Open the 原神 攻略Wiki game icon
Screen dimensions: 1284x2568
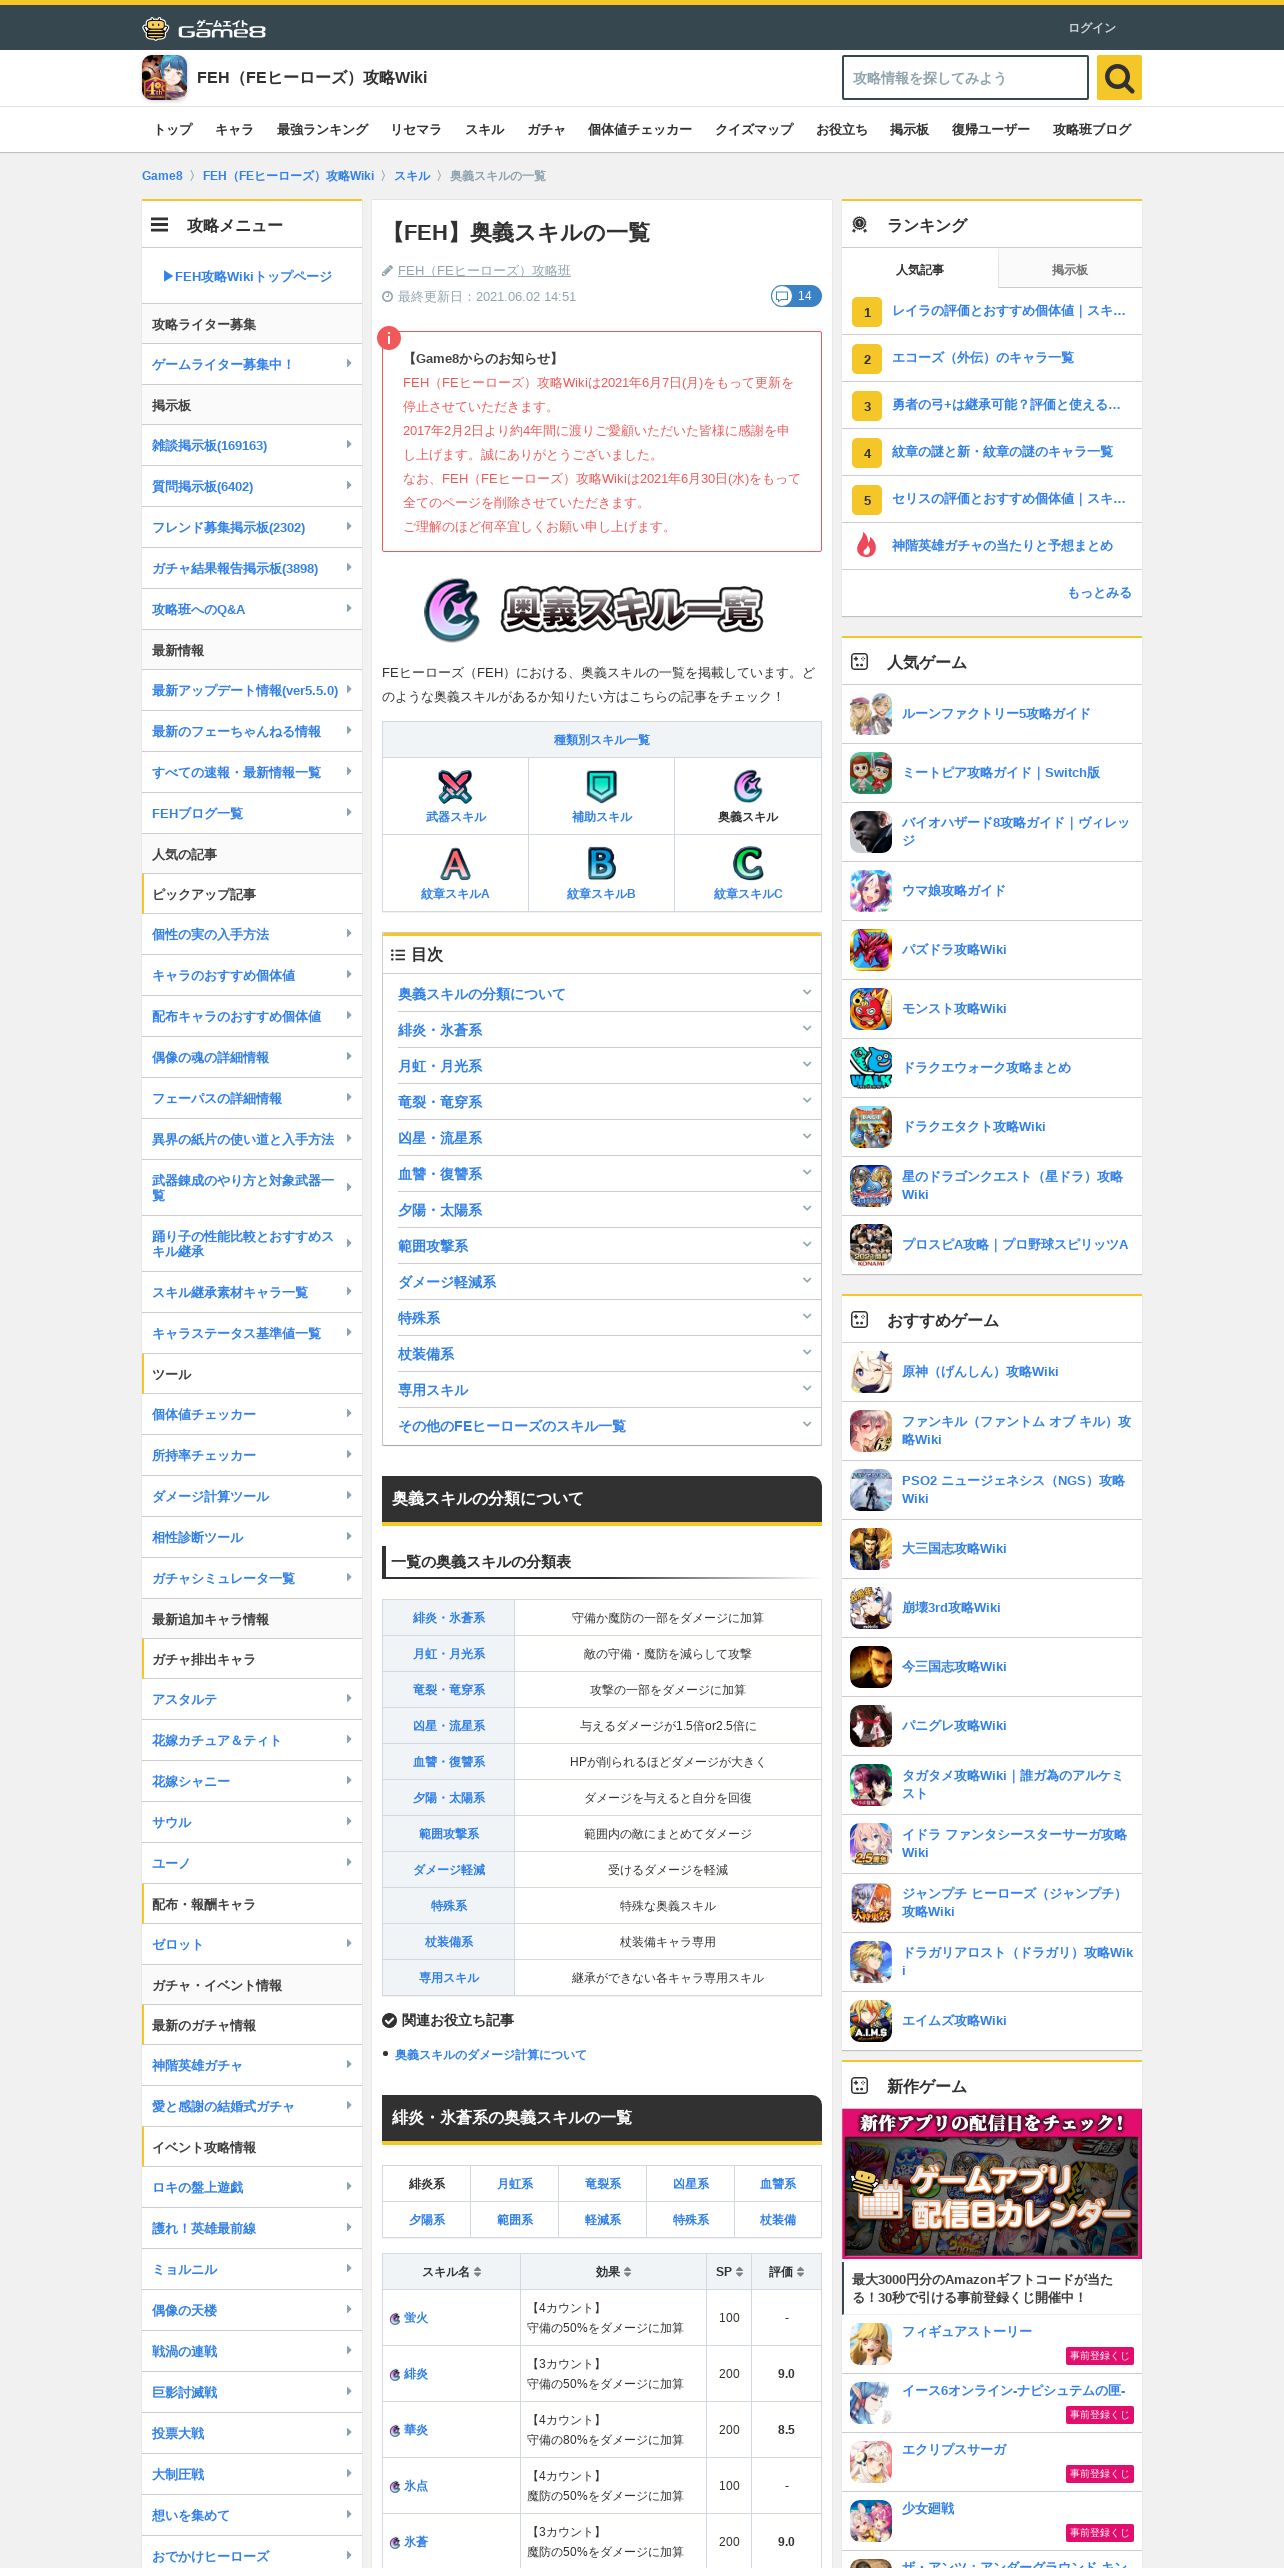coord(871,1372)
